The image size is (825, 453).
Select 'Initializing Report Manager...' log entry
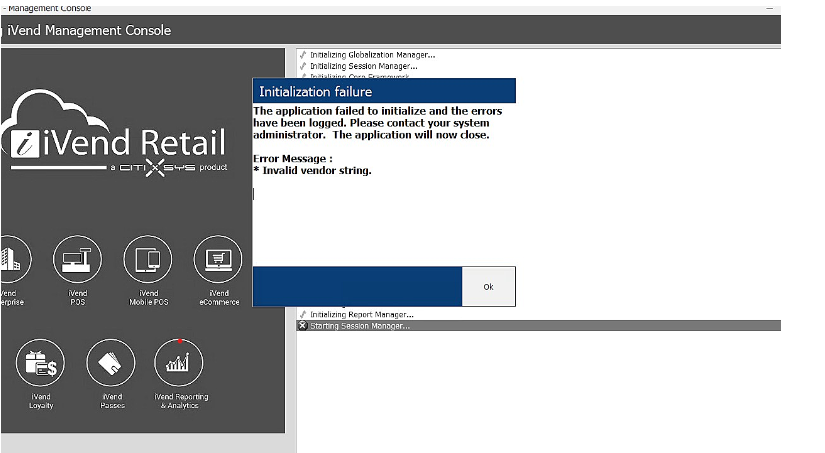361,315
